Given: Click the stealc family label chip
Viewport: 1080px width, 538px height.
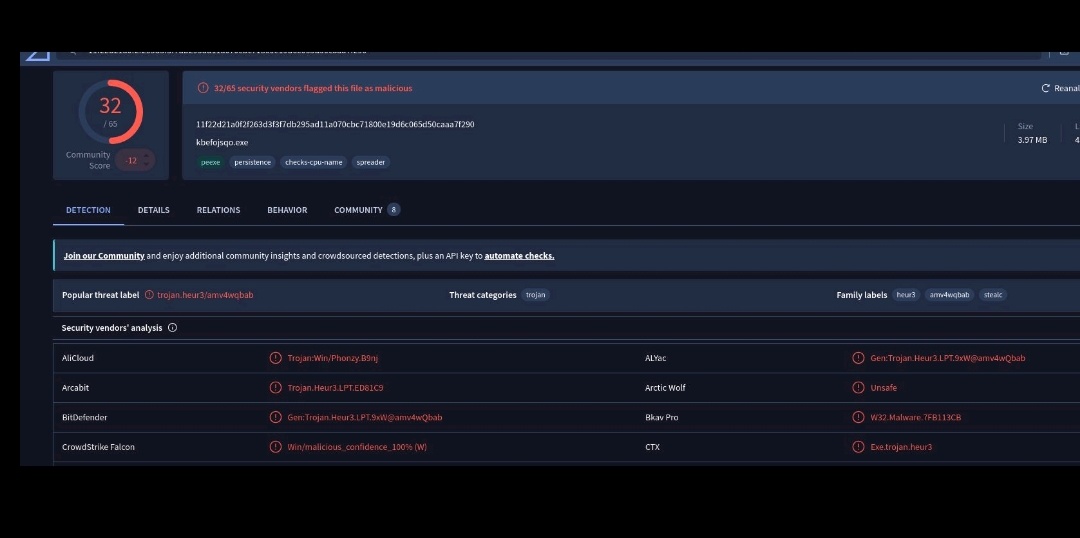Looking at the screenshot, I should point(993,295).
